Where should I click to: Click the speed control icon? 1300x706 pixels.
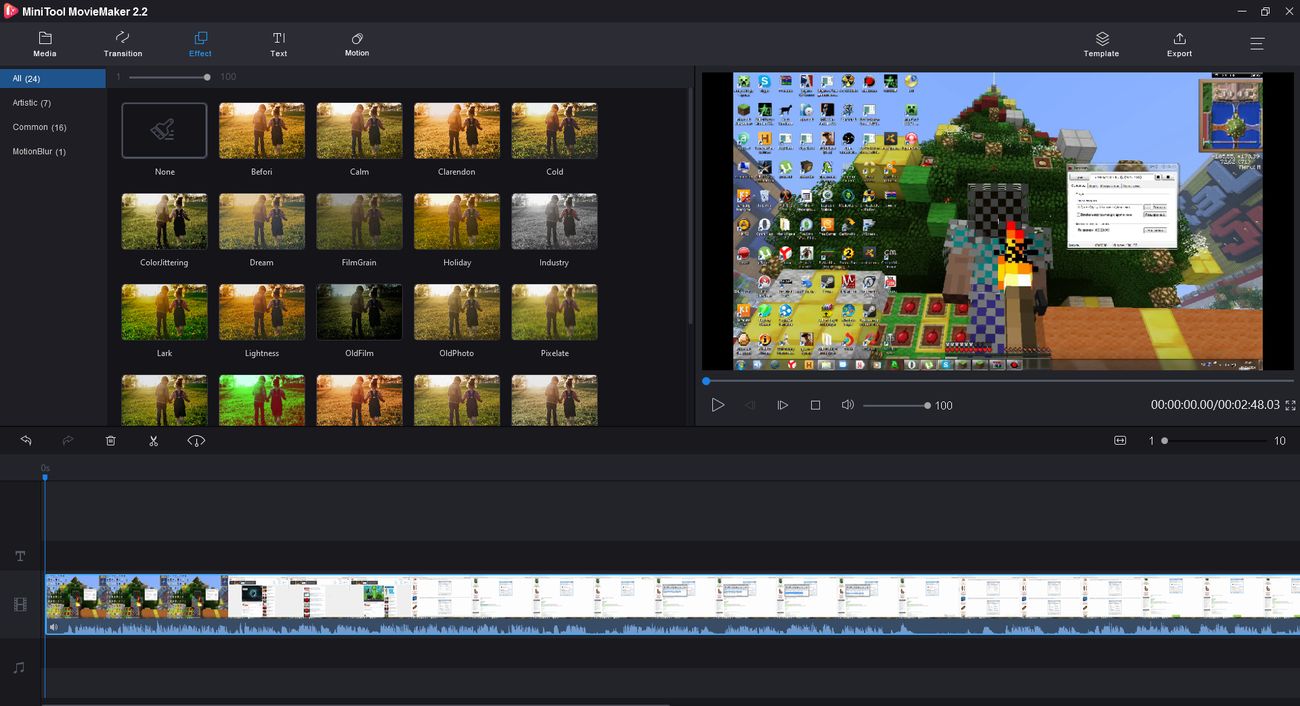coord(196,440)
